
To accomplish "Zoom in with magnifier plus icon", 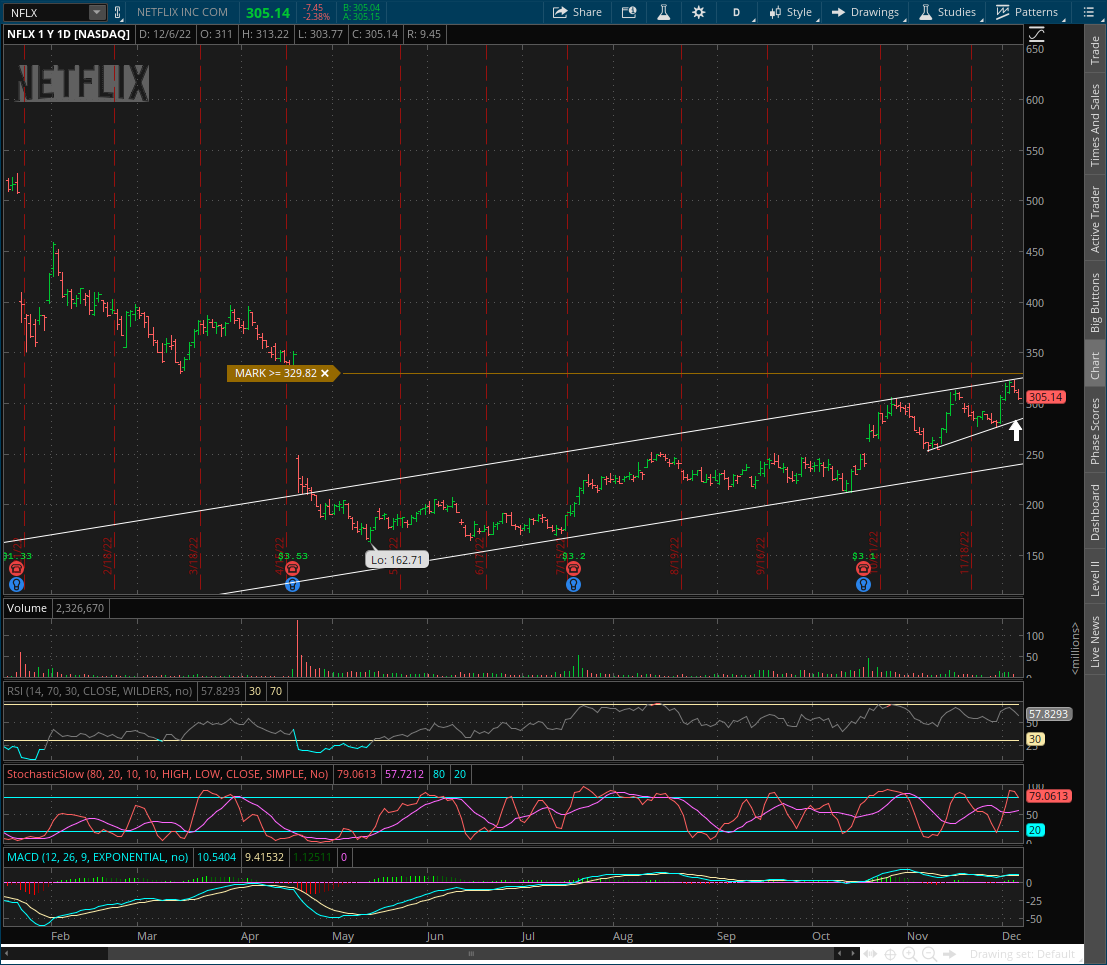I will pos(909,954).
